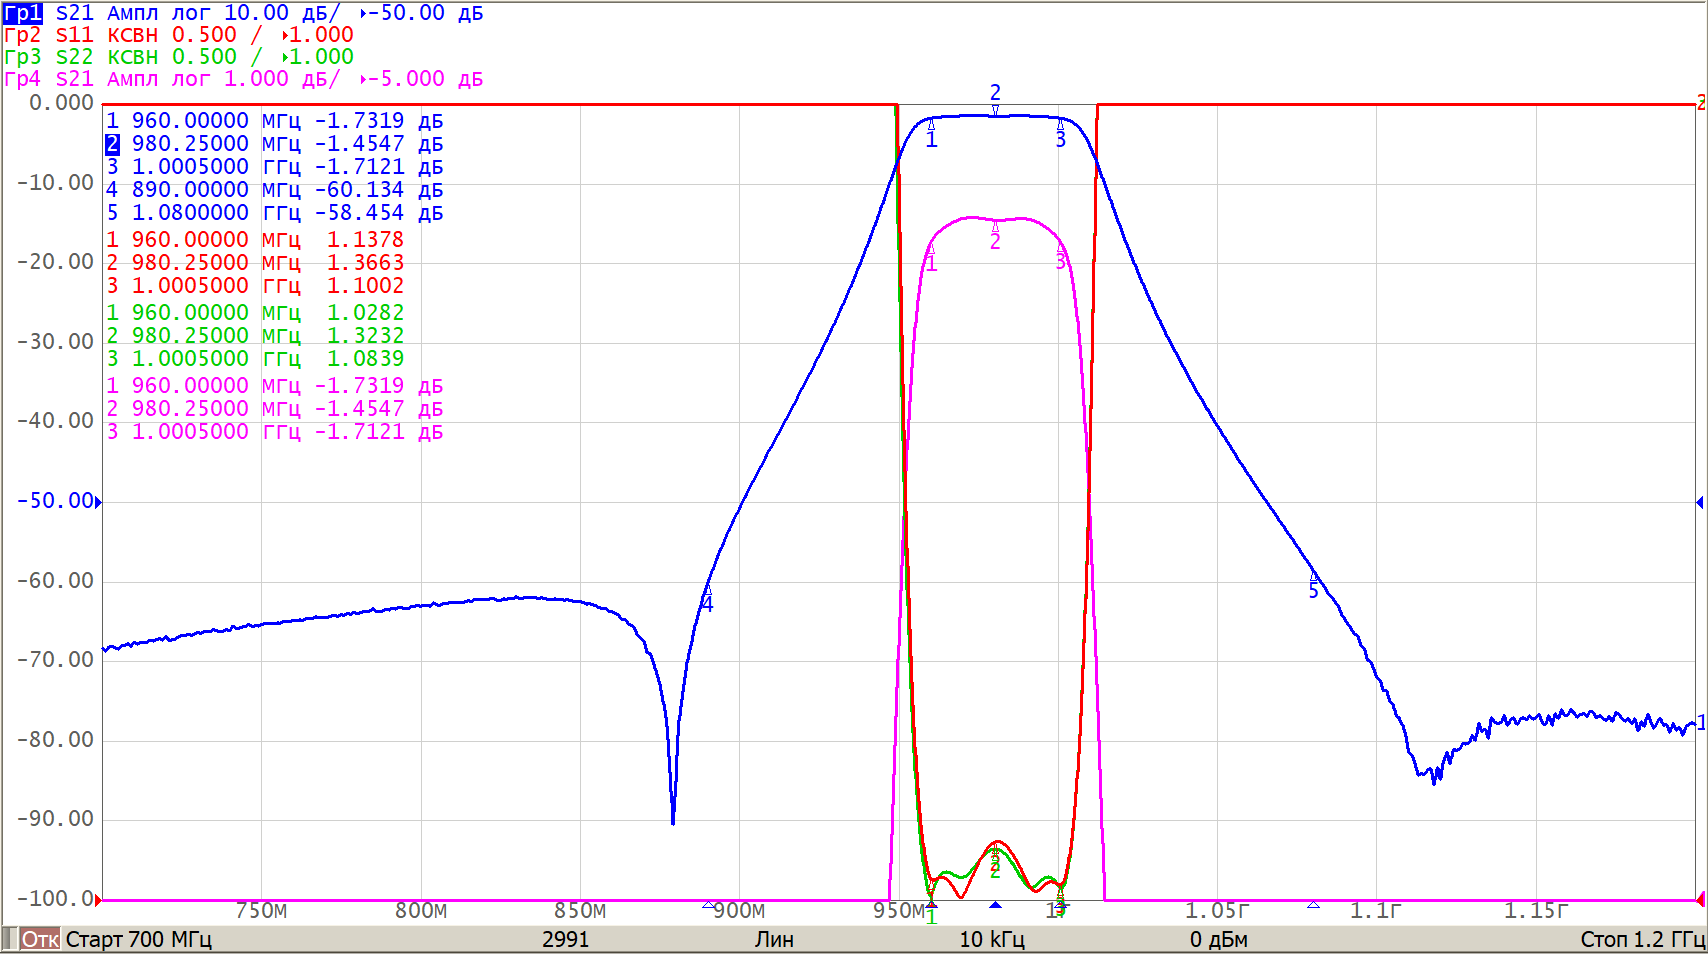Select marker 3 on the magenta trace
The image size is (1708, 954).
pos(1060,259)
